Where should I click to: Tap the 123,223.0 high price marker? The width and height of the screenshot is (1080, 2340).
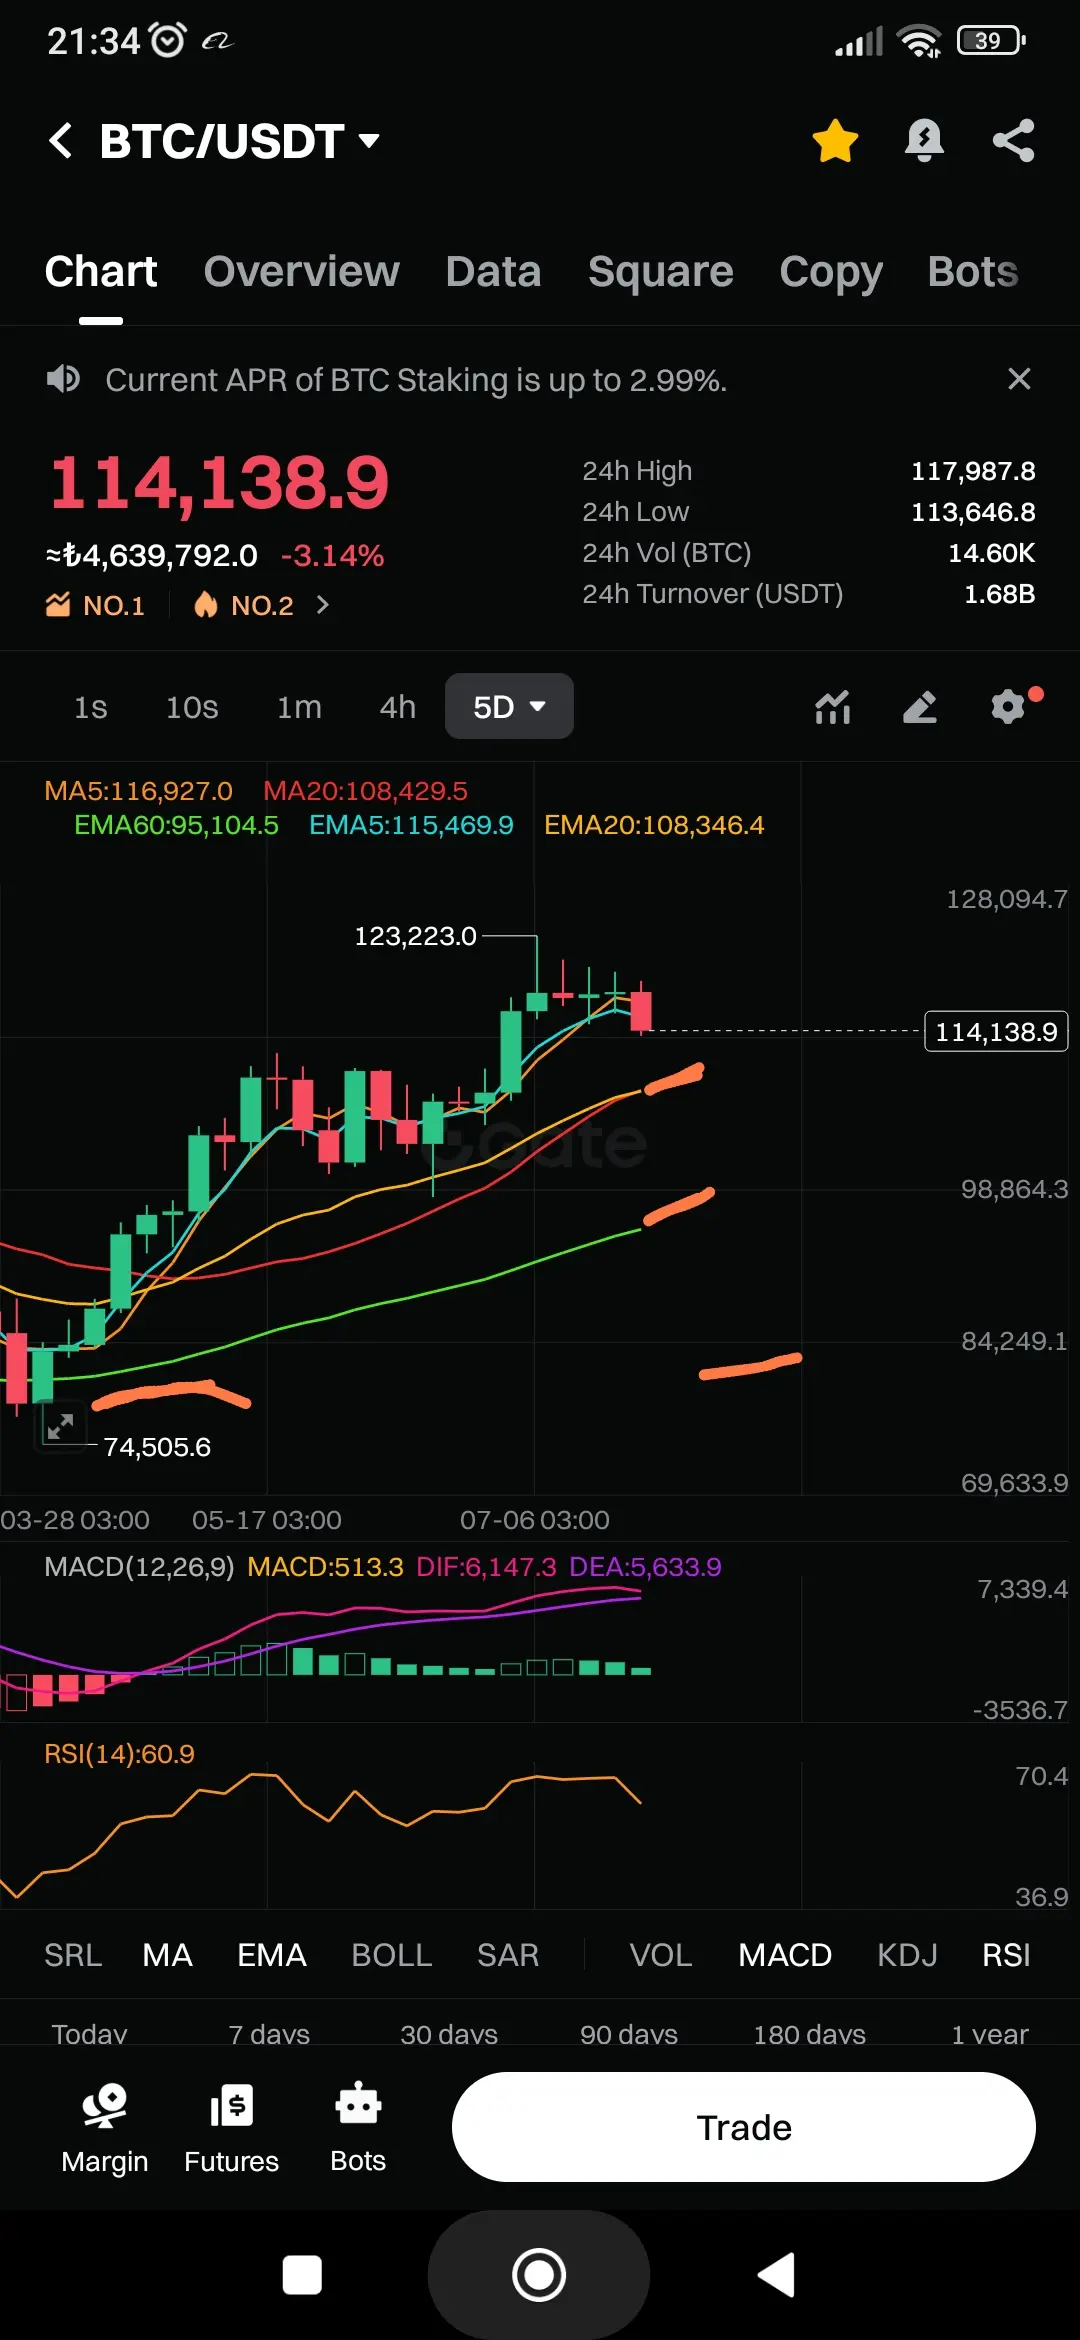pyautogui.click(x=416, y=936)
